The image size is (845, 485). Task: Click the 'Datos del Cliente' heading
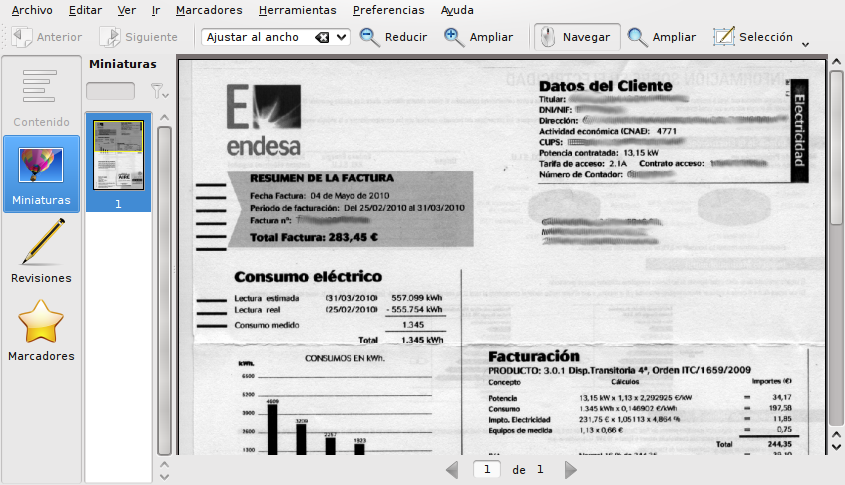coord(606,86)
